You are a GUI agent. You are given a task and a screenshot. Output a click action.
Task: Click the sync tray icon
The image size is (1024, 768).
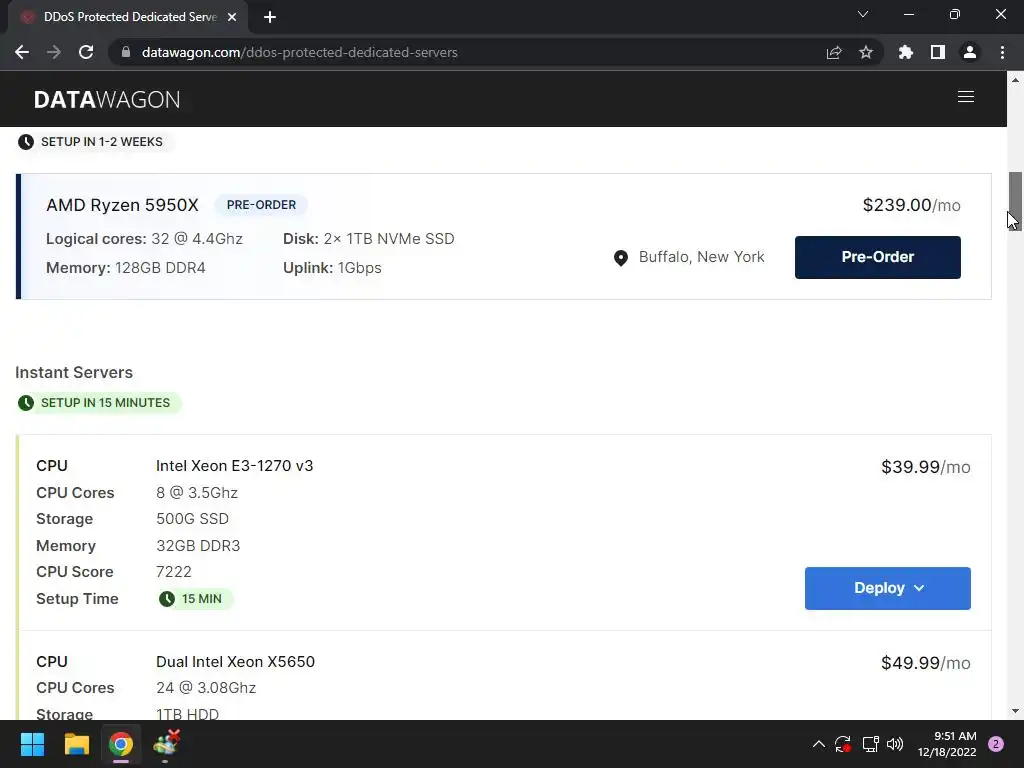click(842, 744)
